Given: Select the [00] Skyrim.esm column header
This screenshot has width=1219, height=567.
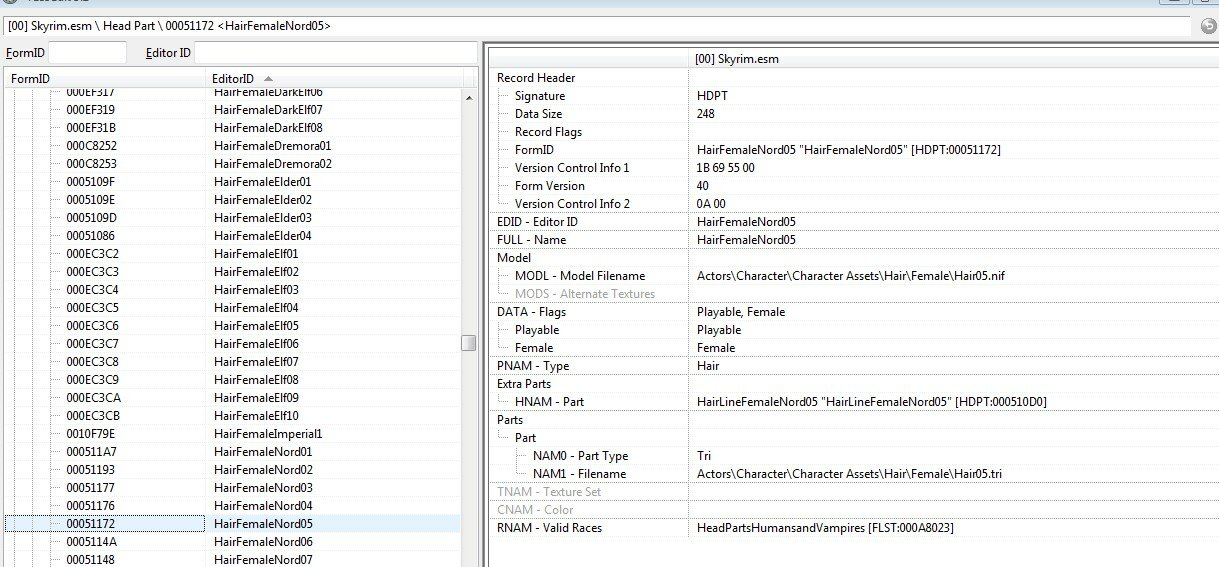Looking at the screenshot, I should [x=954, y=59].
